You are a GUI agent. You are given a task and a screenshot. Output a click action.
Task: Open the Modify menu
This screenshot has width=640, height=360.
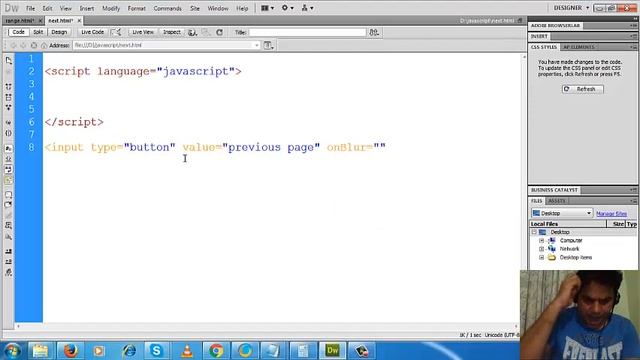111,8
